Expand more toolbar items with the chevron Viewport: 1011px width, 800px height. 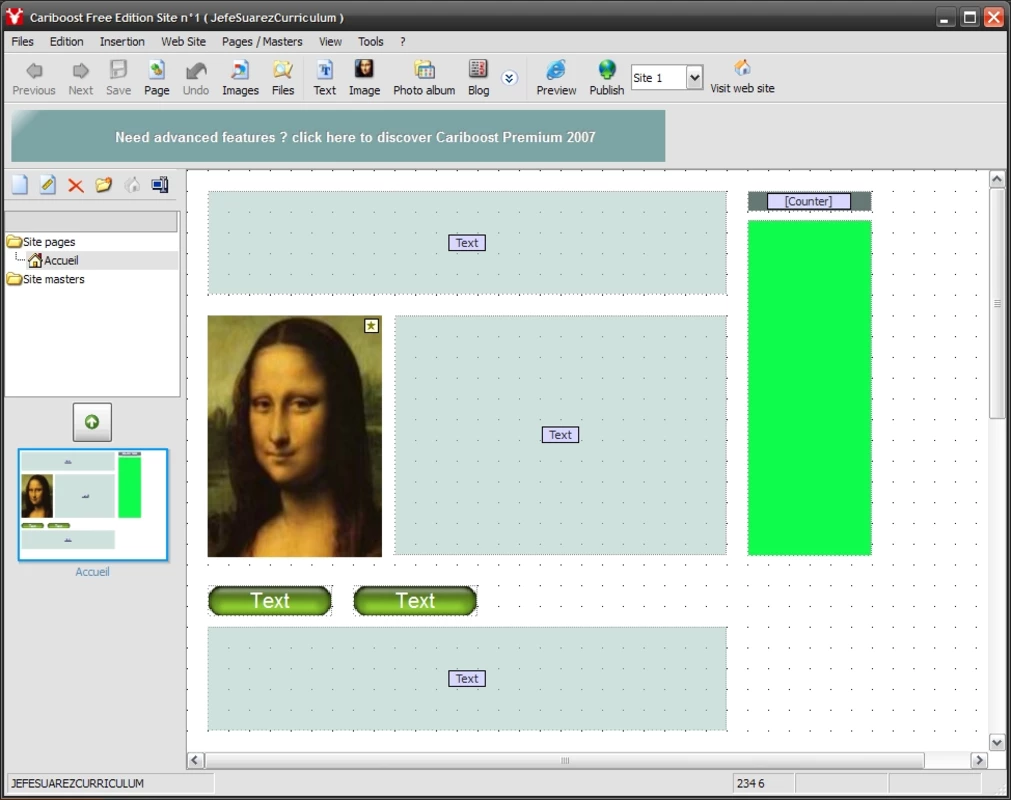point(509,79)
